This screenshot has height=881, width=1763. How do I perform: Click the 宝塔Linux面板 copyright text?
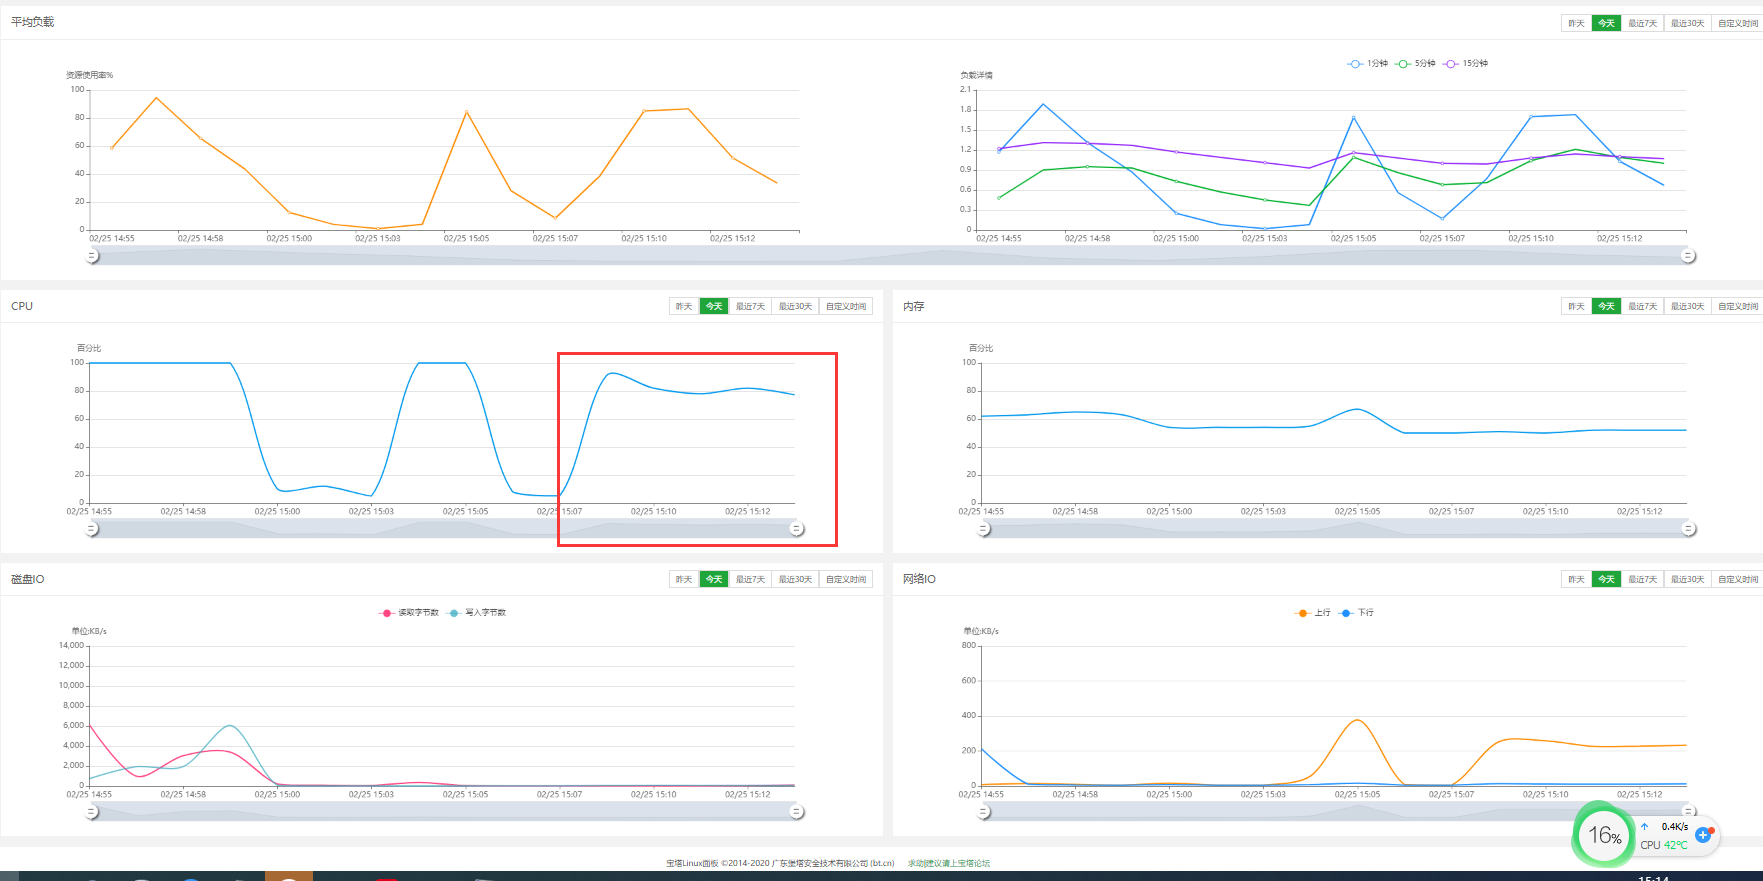[x=780, y=863]
